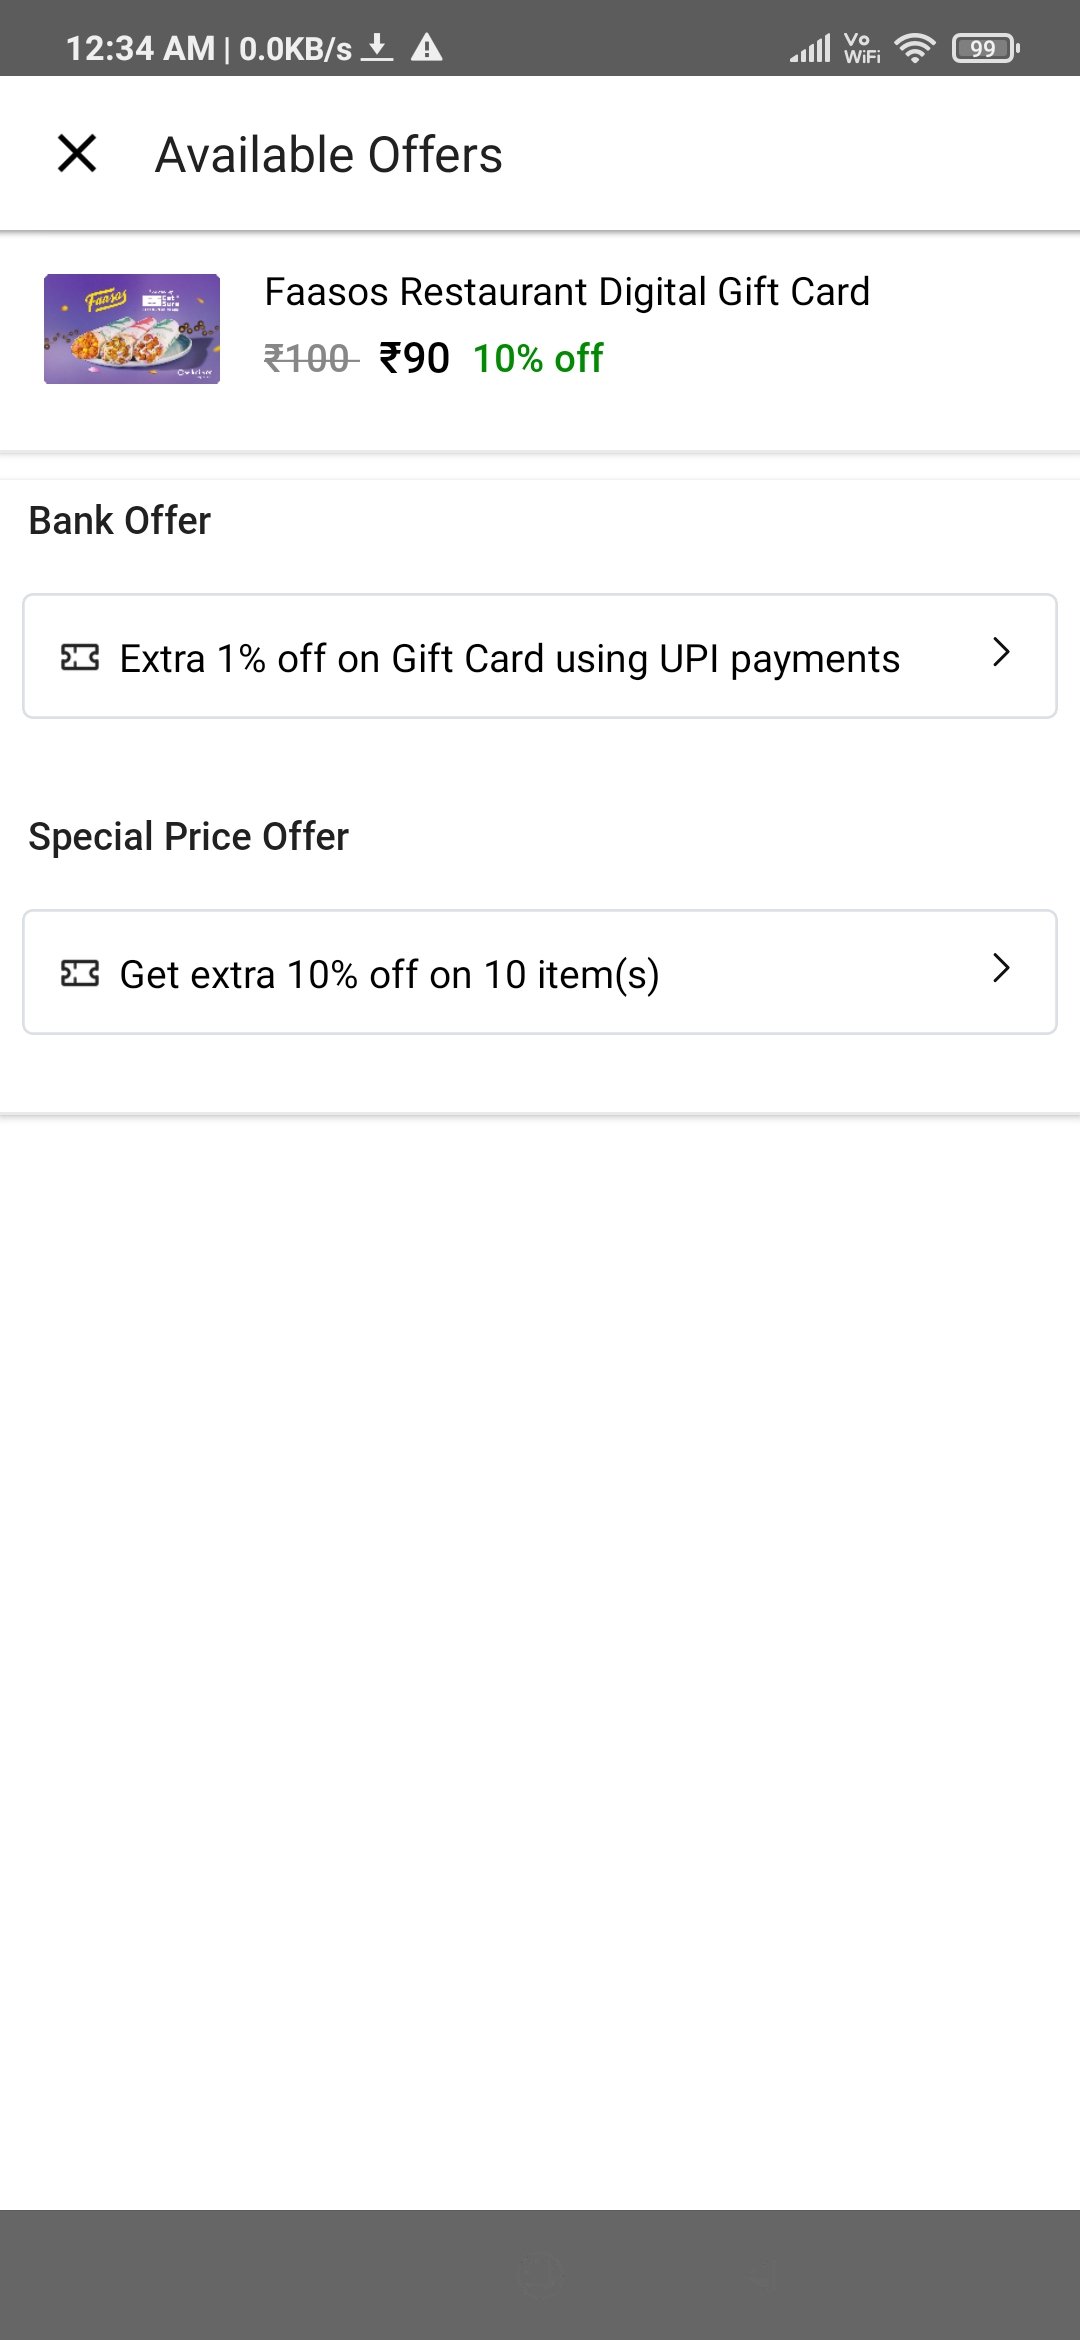Tap the VoWiFi status indicator

click(861, 47)
